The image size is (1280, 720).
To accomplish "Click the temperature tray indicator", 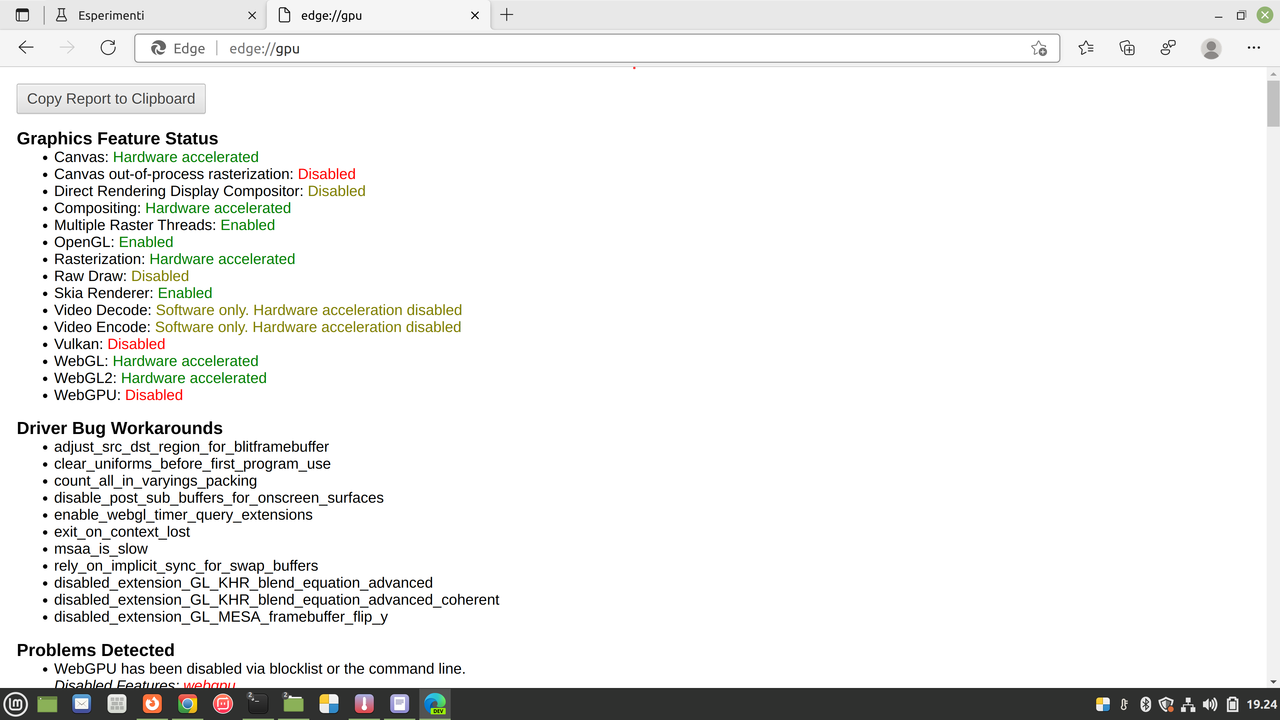I will coord(1125,704).
